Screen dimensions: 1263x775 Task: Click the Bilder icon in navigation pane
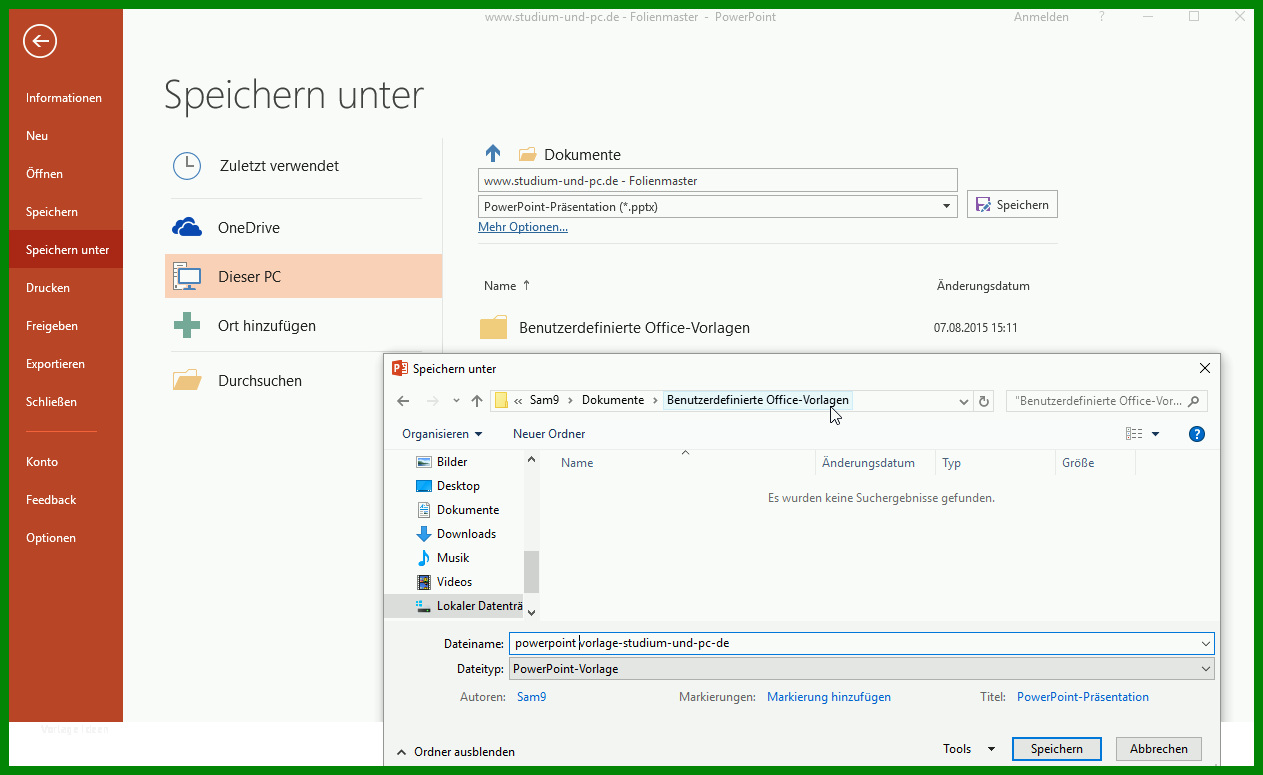[424, 462]
